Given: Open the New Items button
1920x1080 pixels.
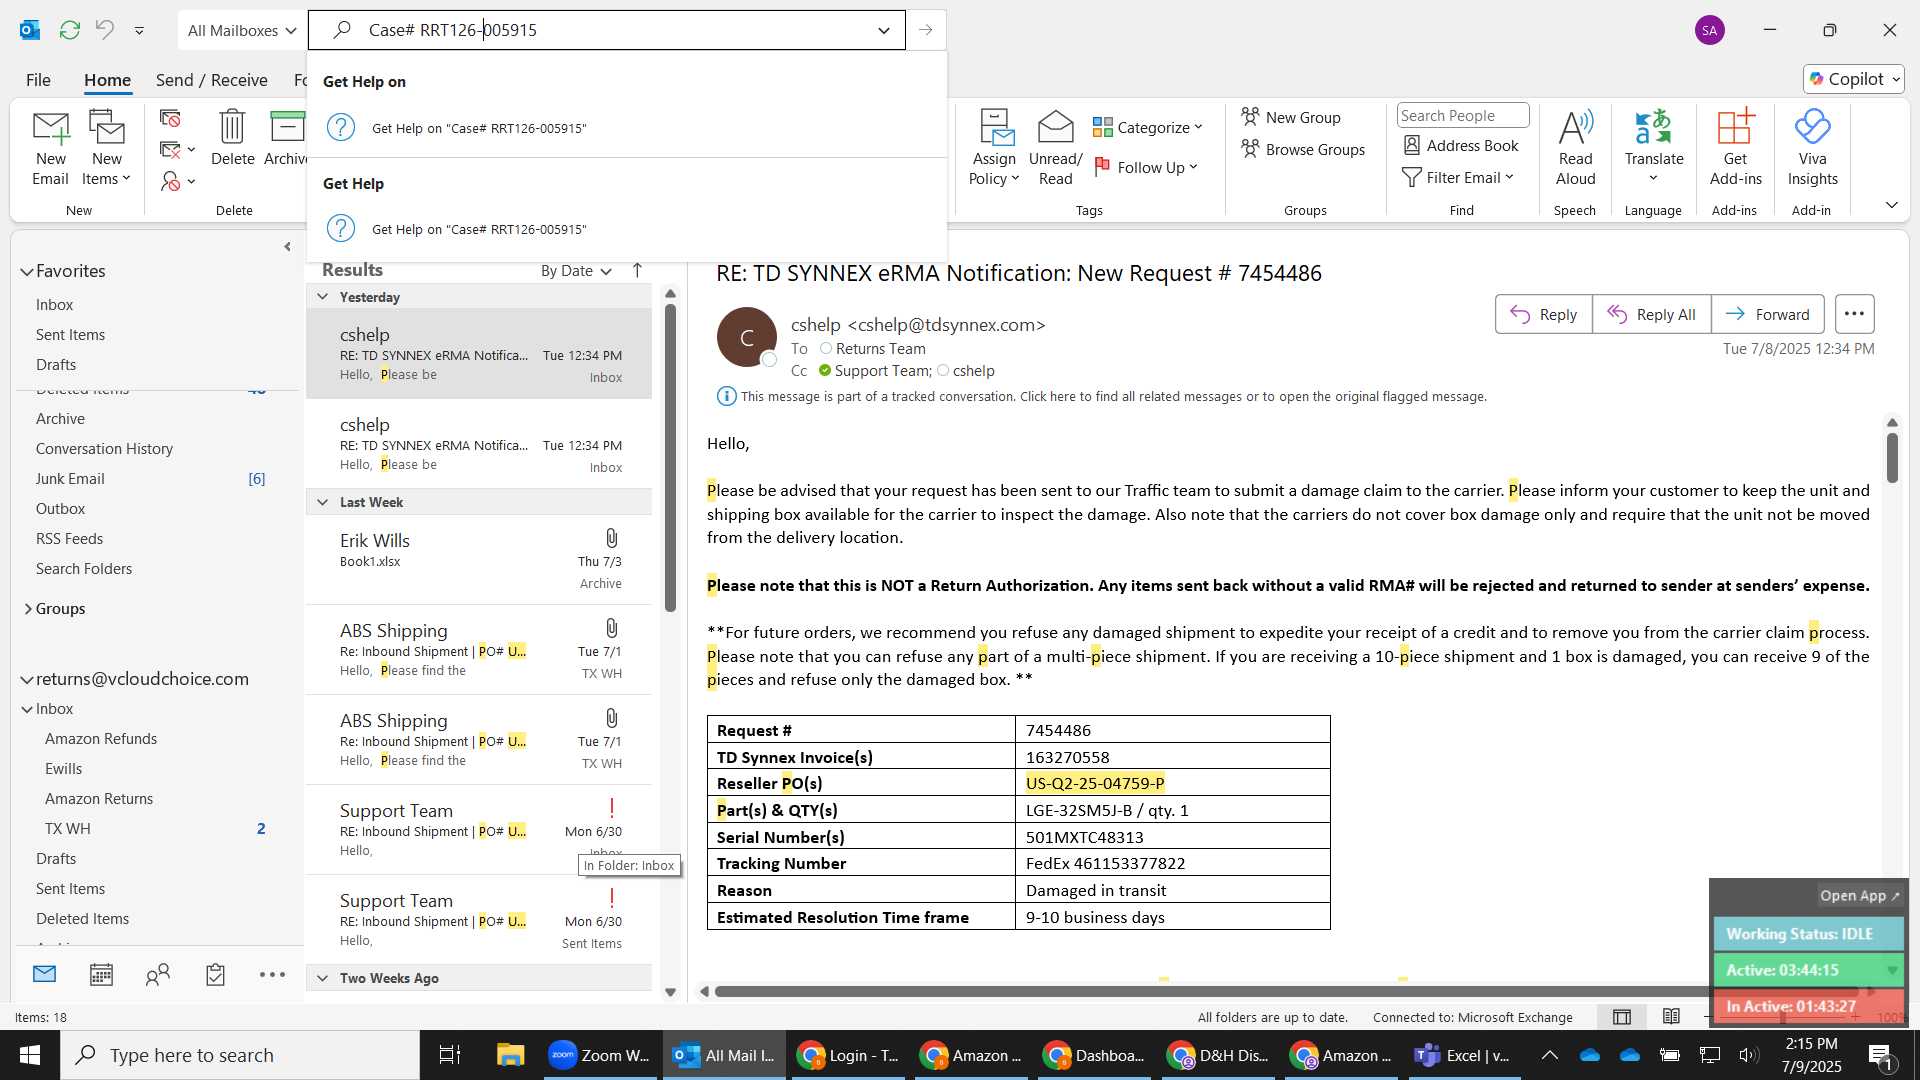Looking at the screenshot, I should (x=106, y=148).
